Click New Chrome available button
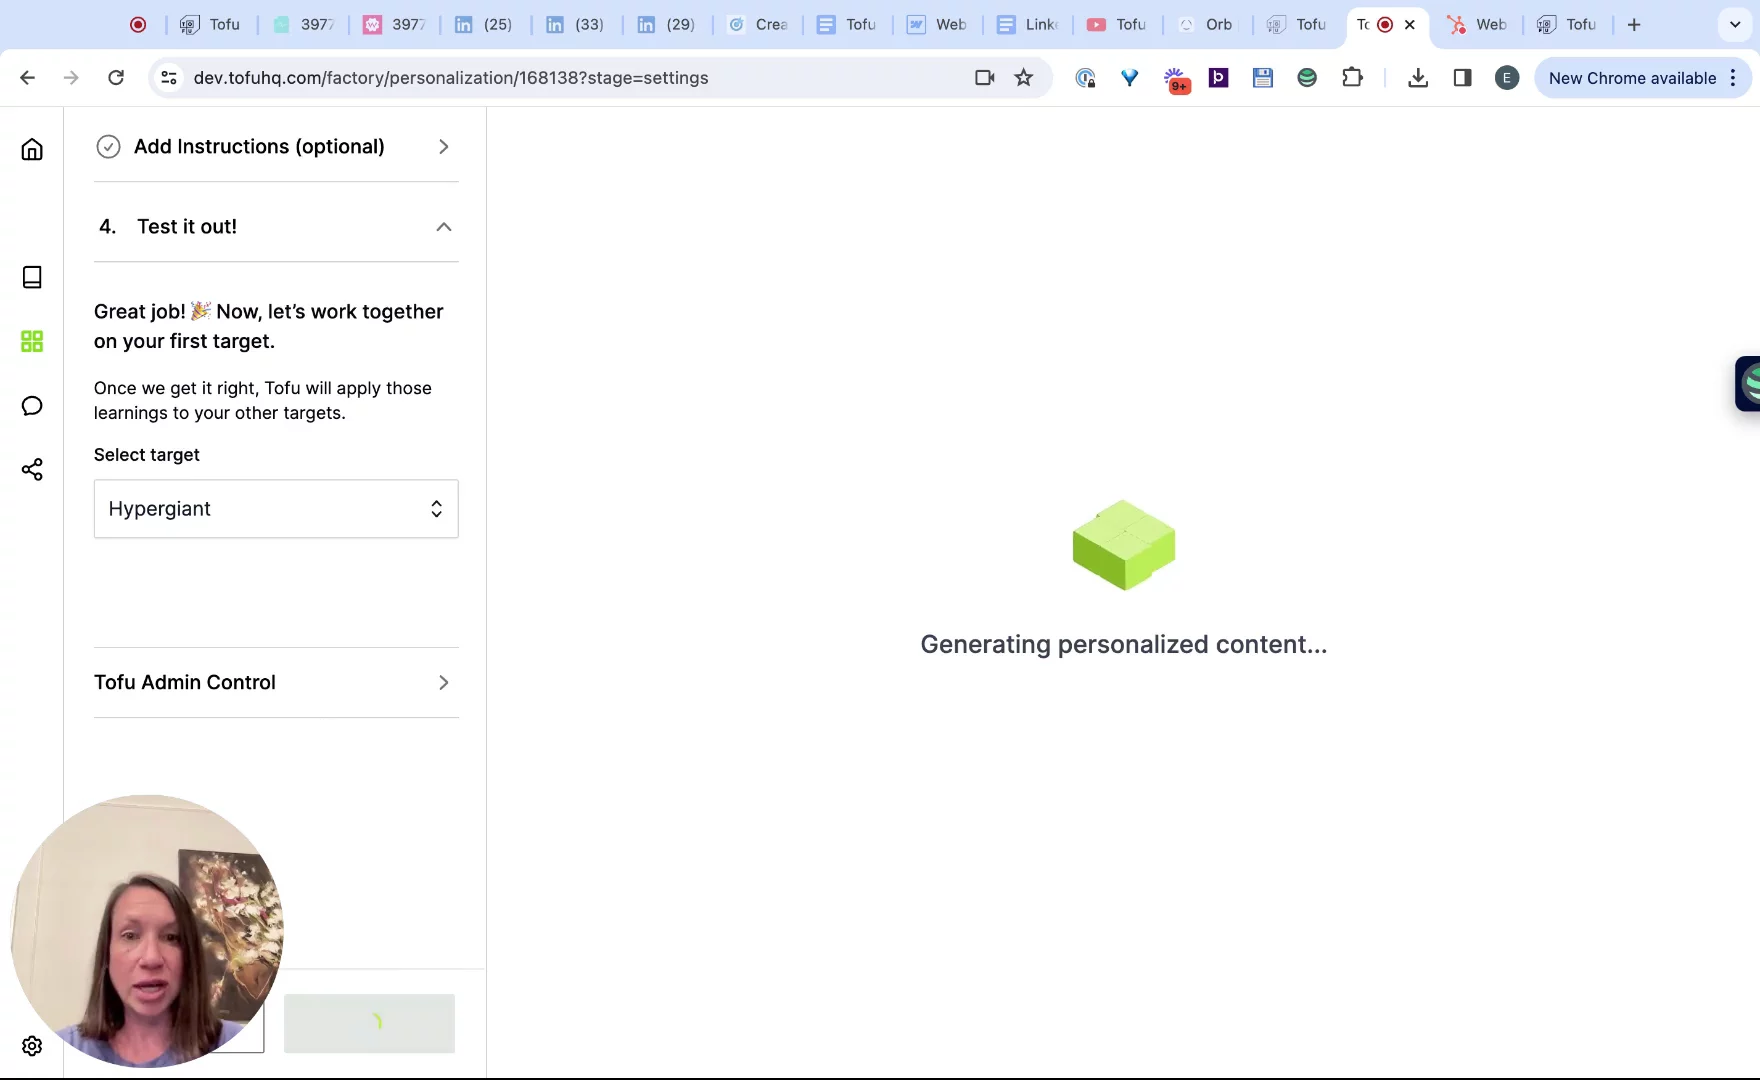The image size is (1760, 1080). click(1632, 78)
